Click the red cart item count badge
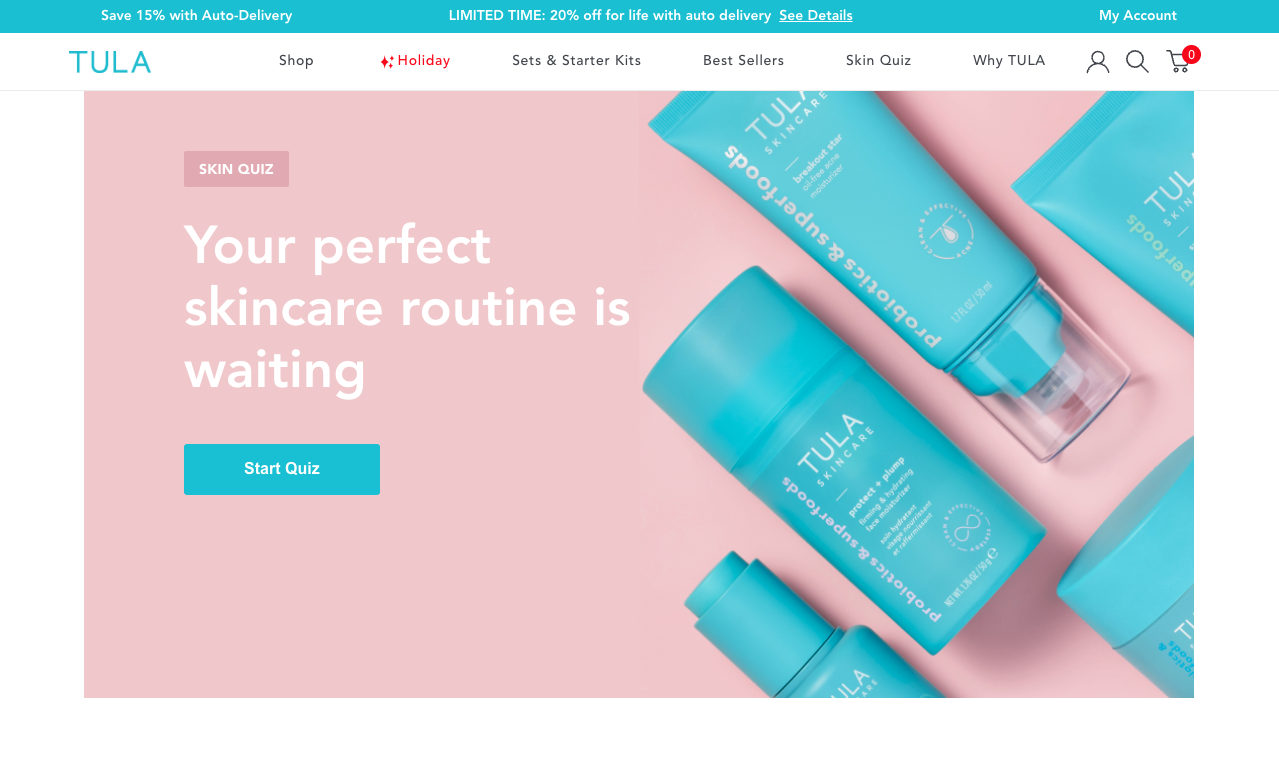 (x=1191, y=54)
